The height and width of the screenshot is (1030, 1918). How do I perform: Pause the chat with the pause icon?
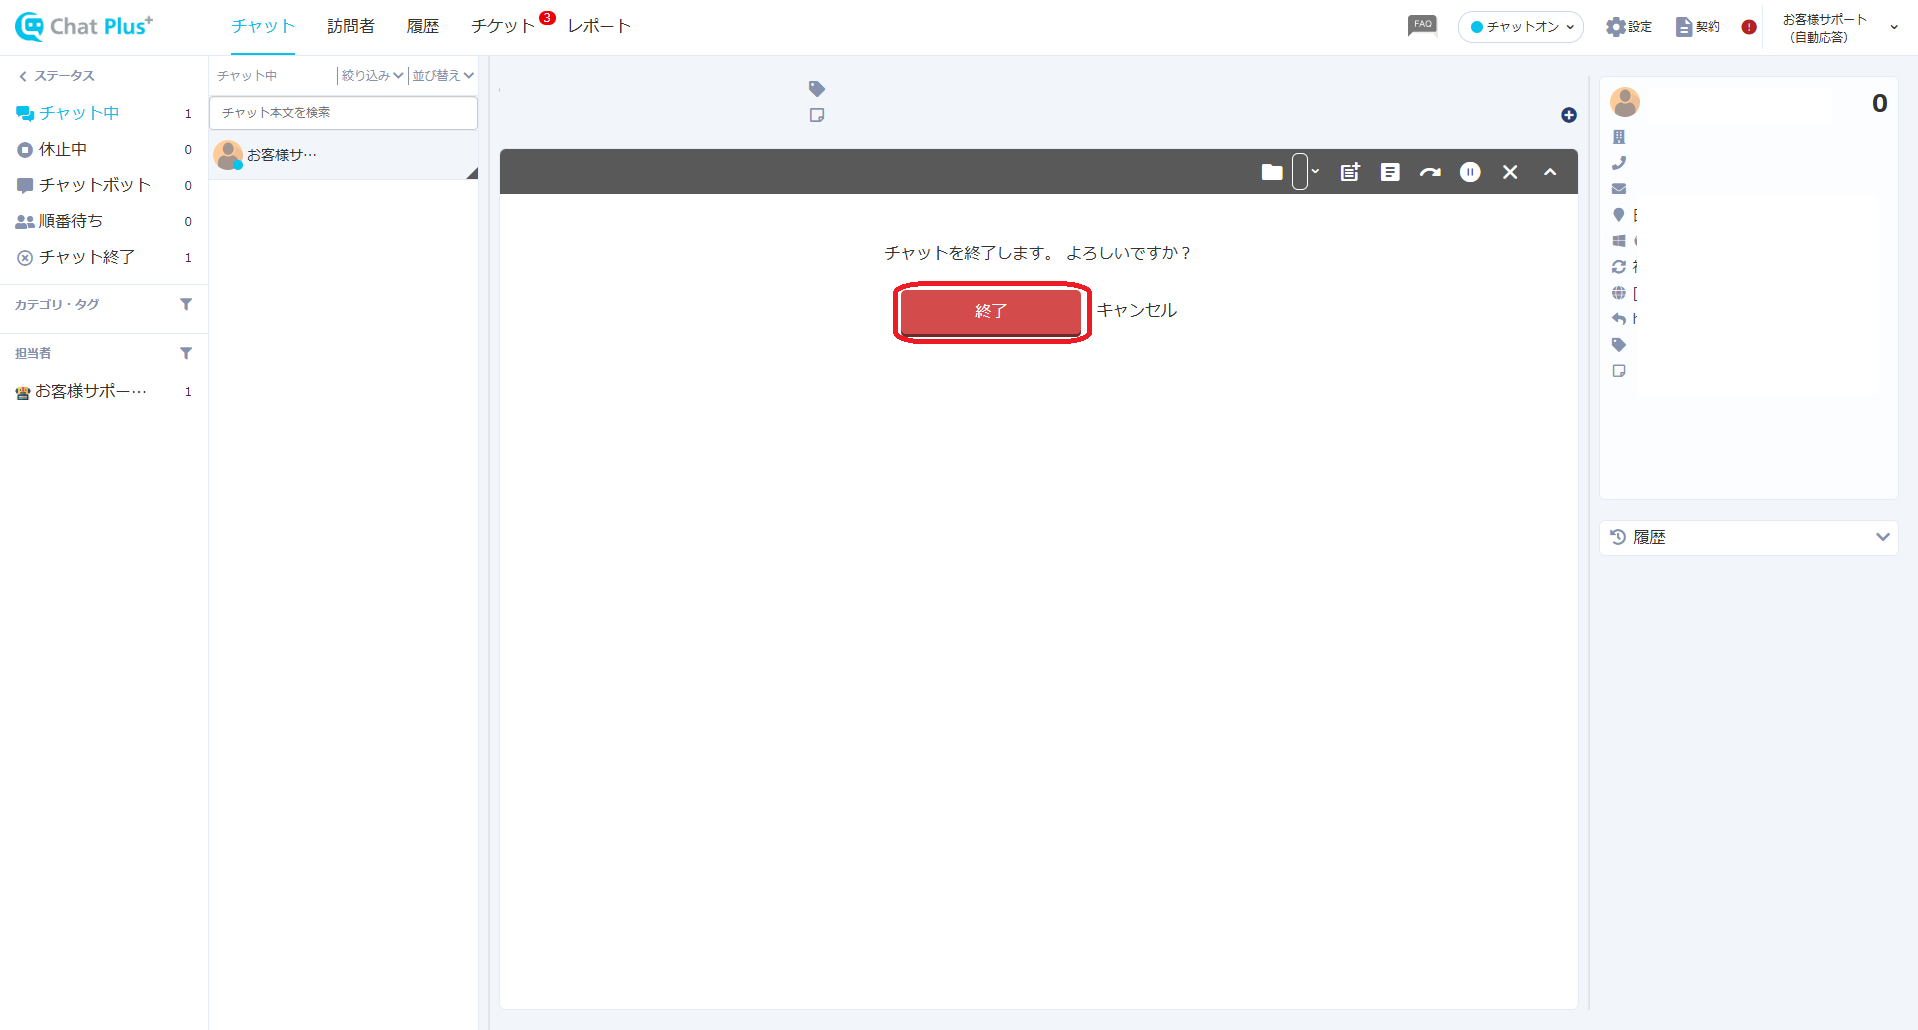pyautogui.click(x=1470, y=172)
